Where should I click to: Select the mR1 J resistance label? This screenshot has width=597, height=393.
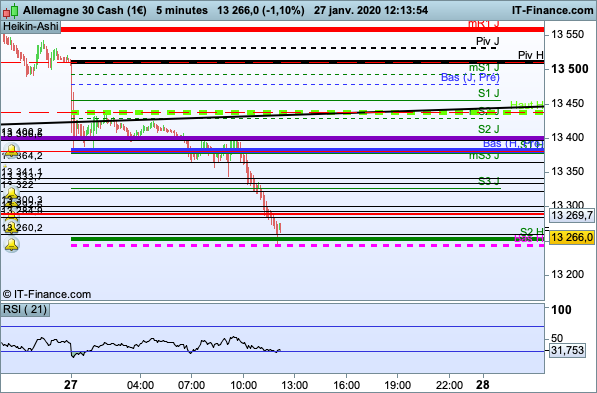pyautogui.click(x=484, y=24)
